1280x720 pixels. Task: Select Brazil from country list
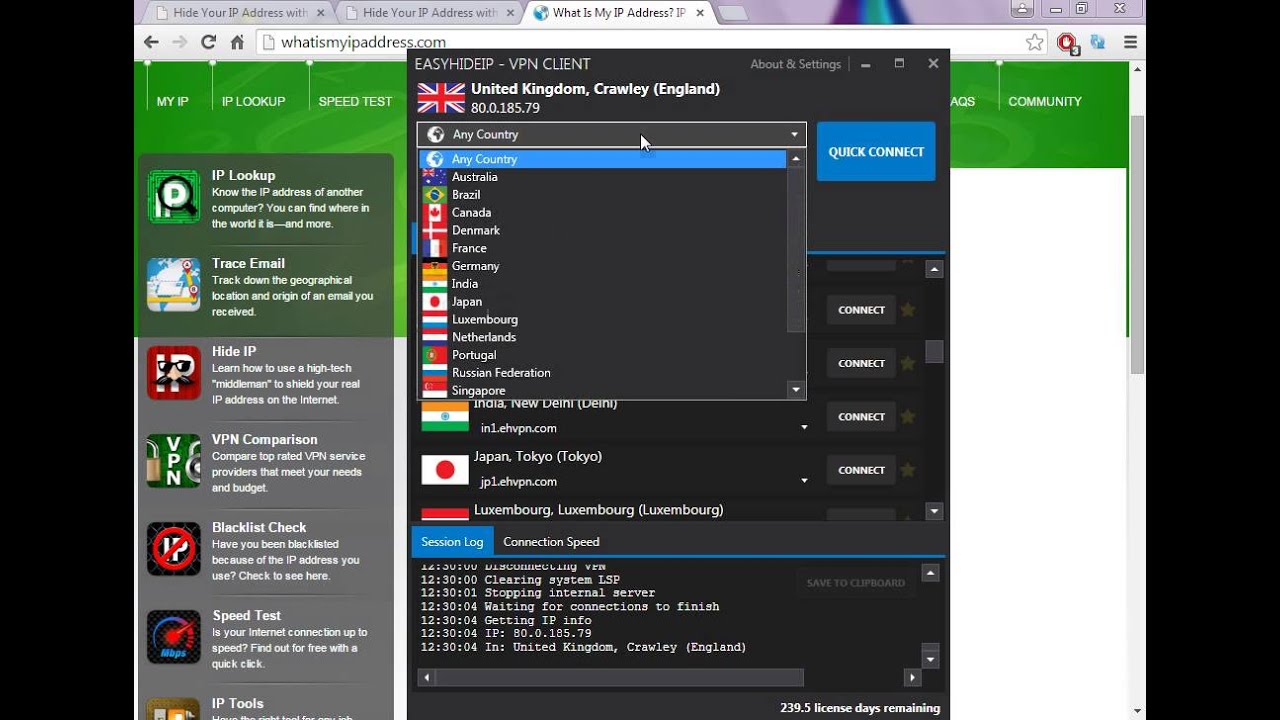click(x=603, y=195)
